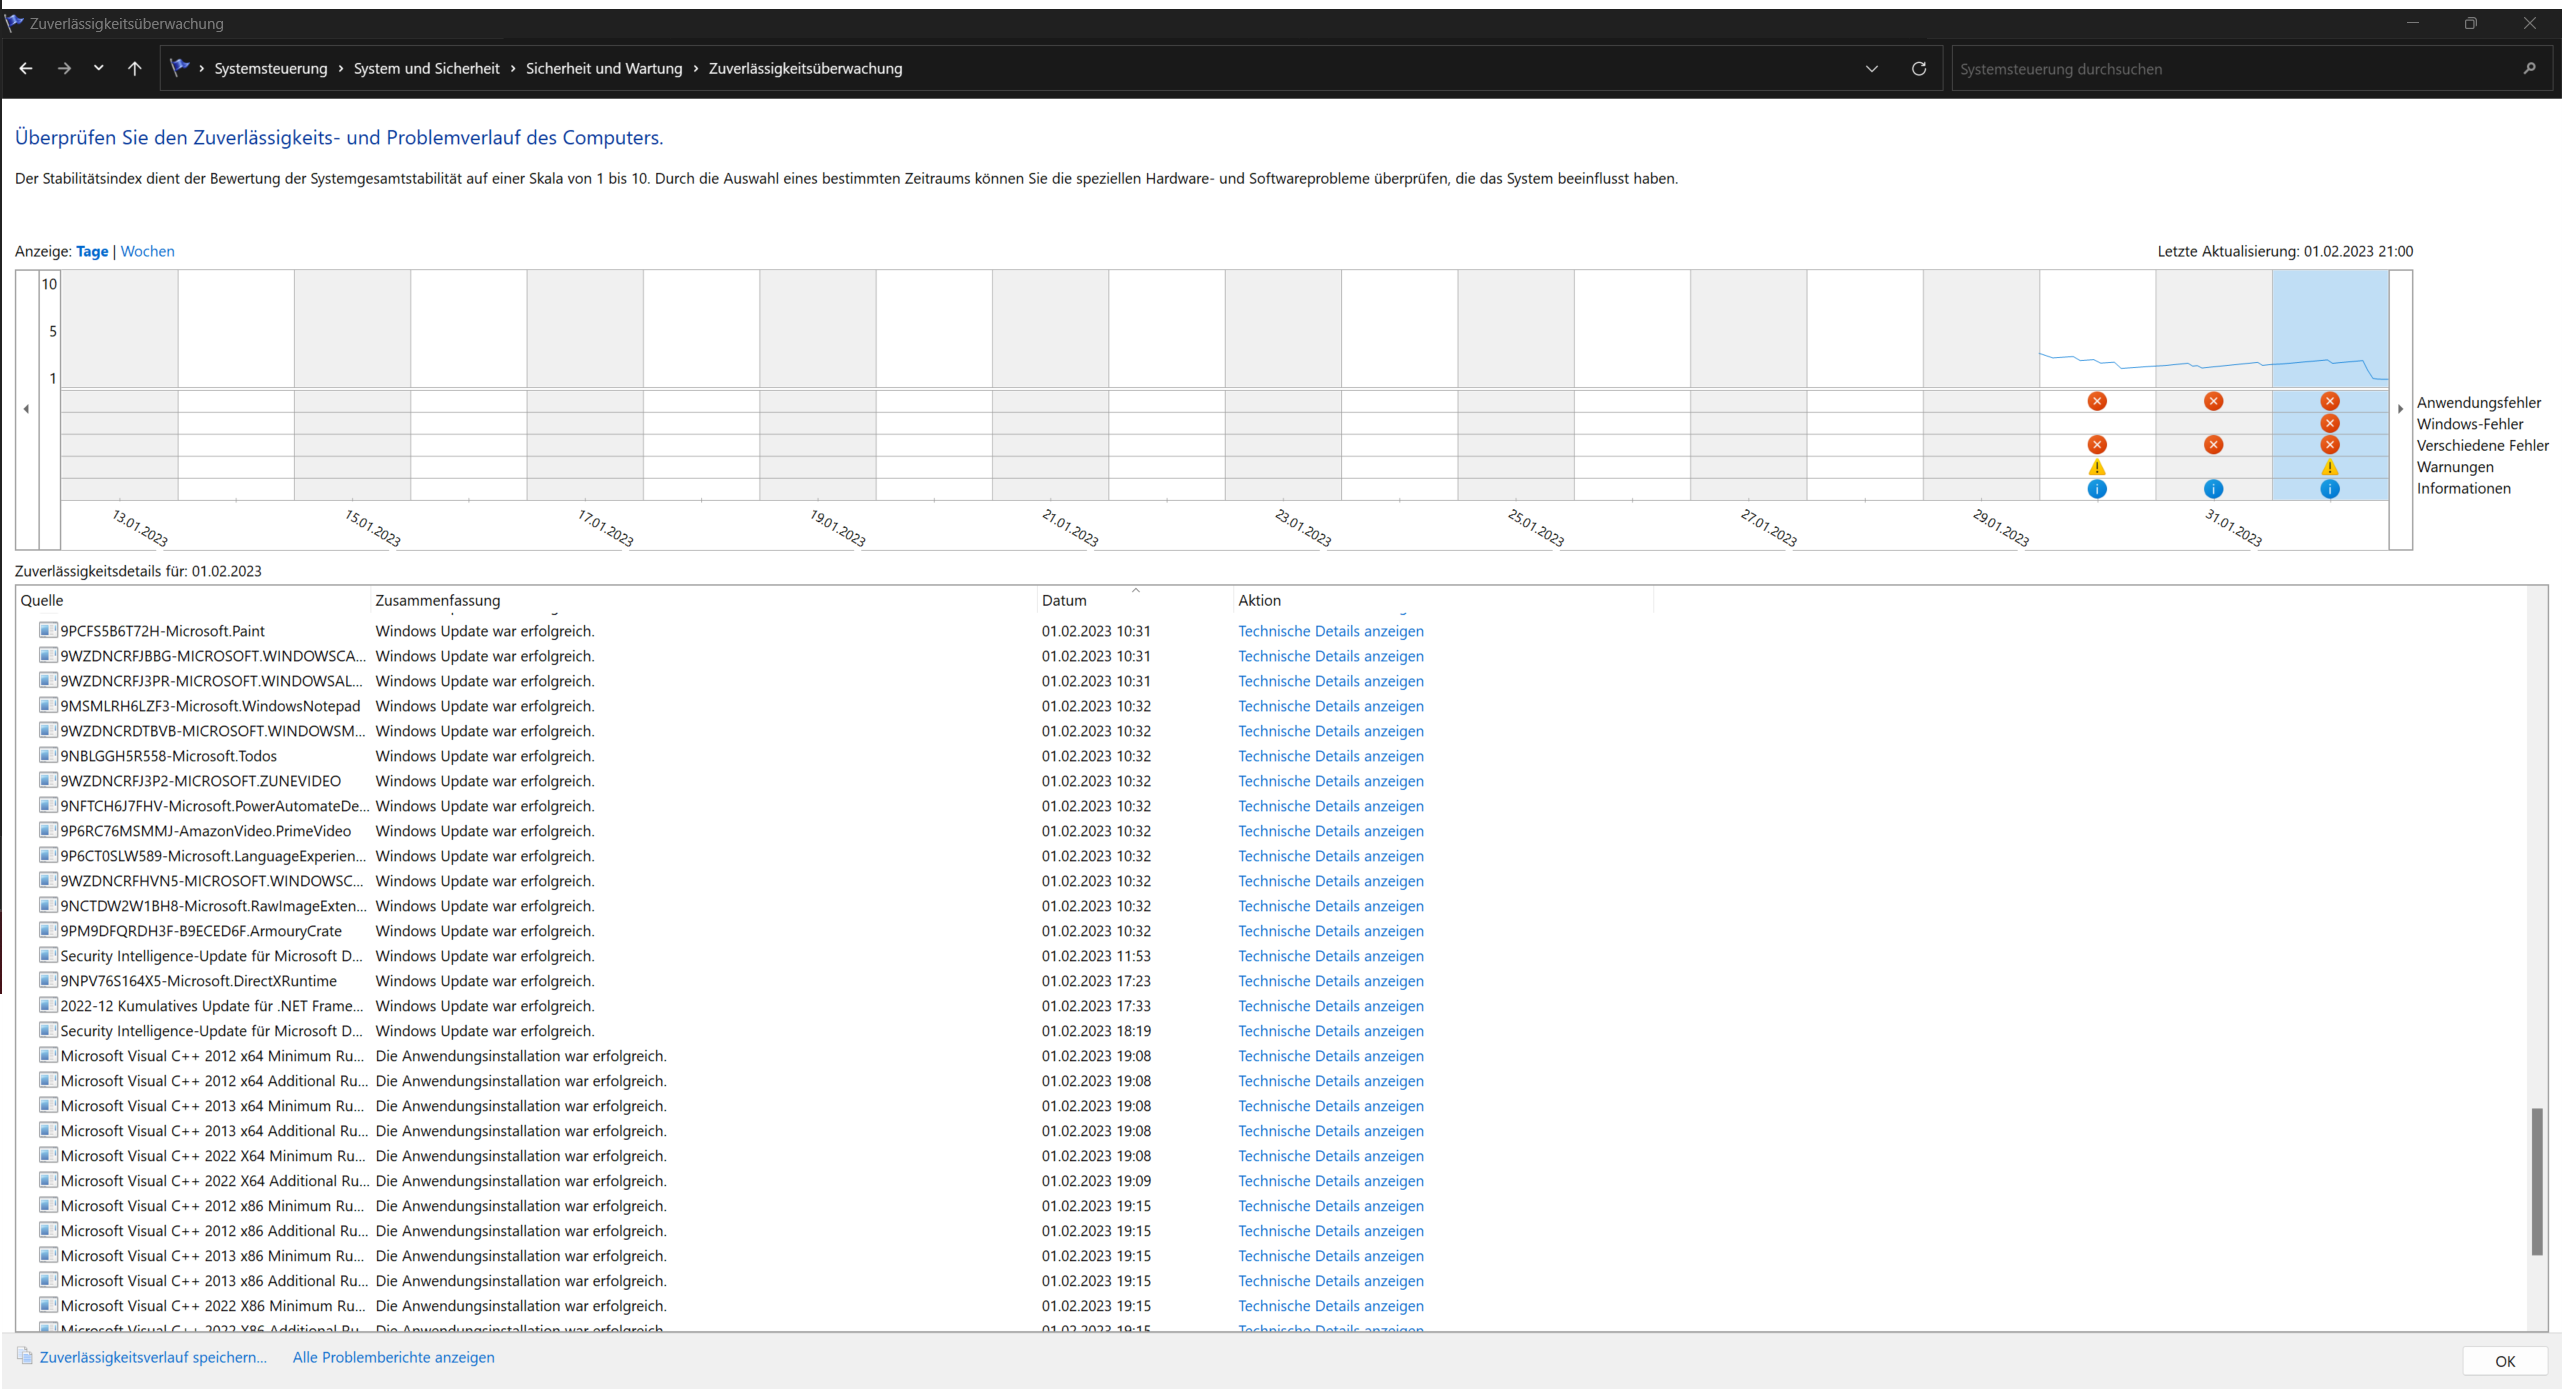Click Alle Problemberichte anzeigen link

click(393, 1357)
